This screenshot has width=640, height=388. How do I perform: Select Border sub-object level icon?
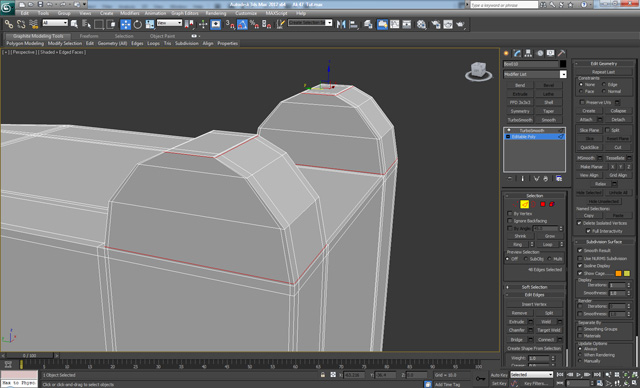pyautogui.click(x=533, y=204)
